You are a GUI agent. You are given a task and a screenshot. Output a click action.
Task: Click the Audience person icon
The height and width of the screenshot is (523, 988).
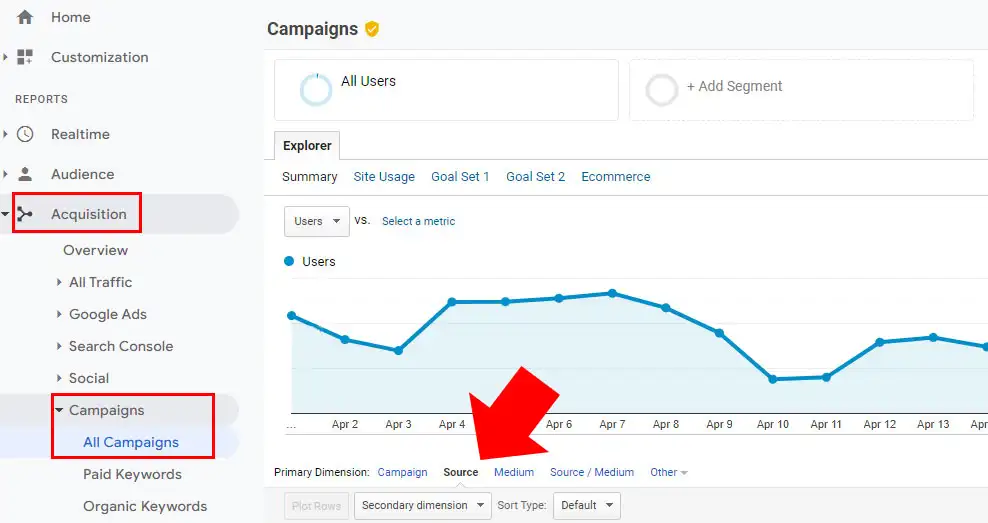tap(25, 174)
